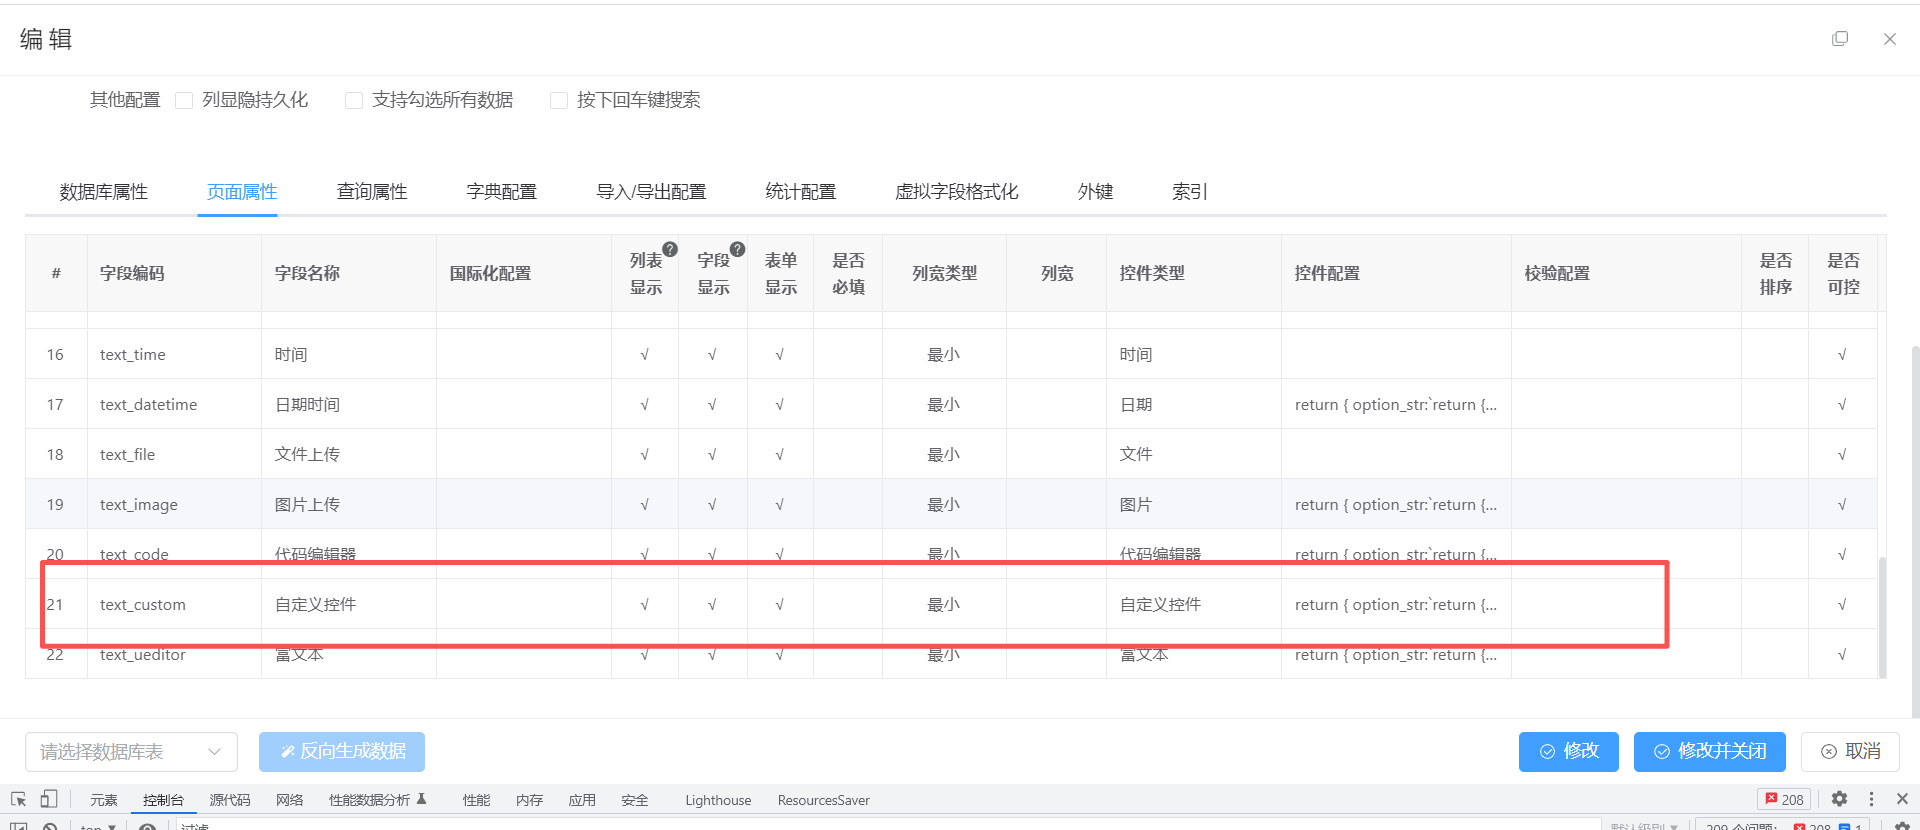Viewport: 1920px width, 830px height.
Task: Click the 控件配置 cell for text_datetime
Action: click(x=1395, y=404)
